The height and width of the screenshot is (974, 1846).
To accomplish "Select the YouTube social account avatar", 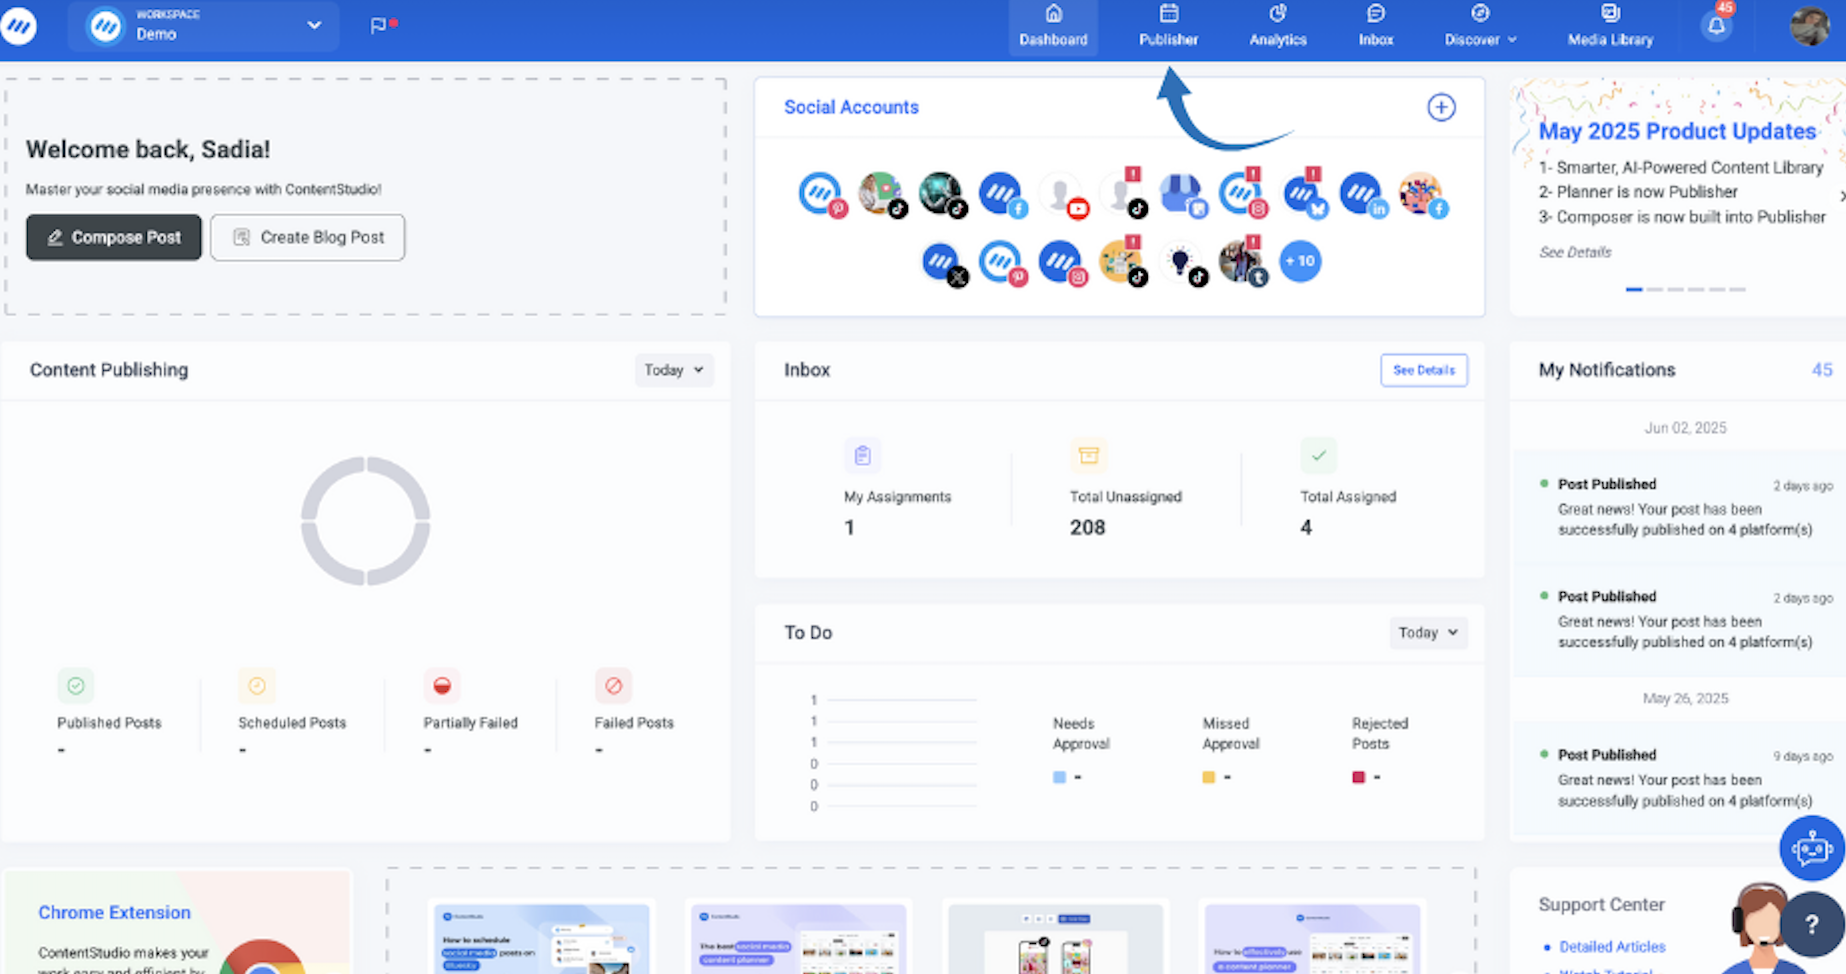I will tap(1062, 194).
